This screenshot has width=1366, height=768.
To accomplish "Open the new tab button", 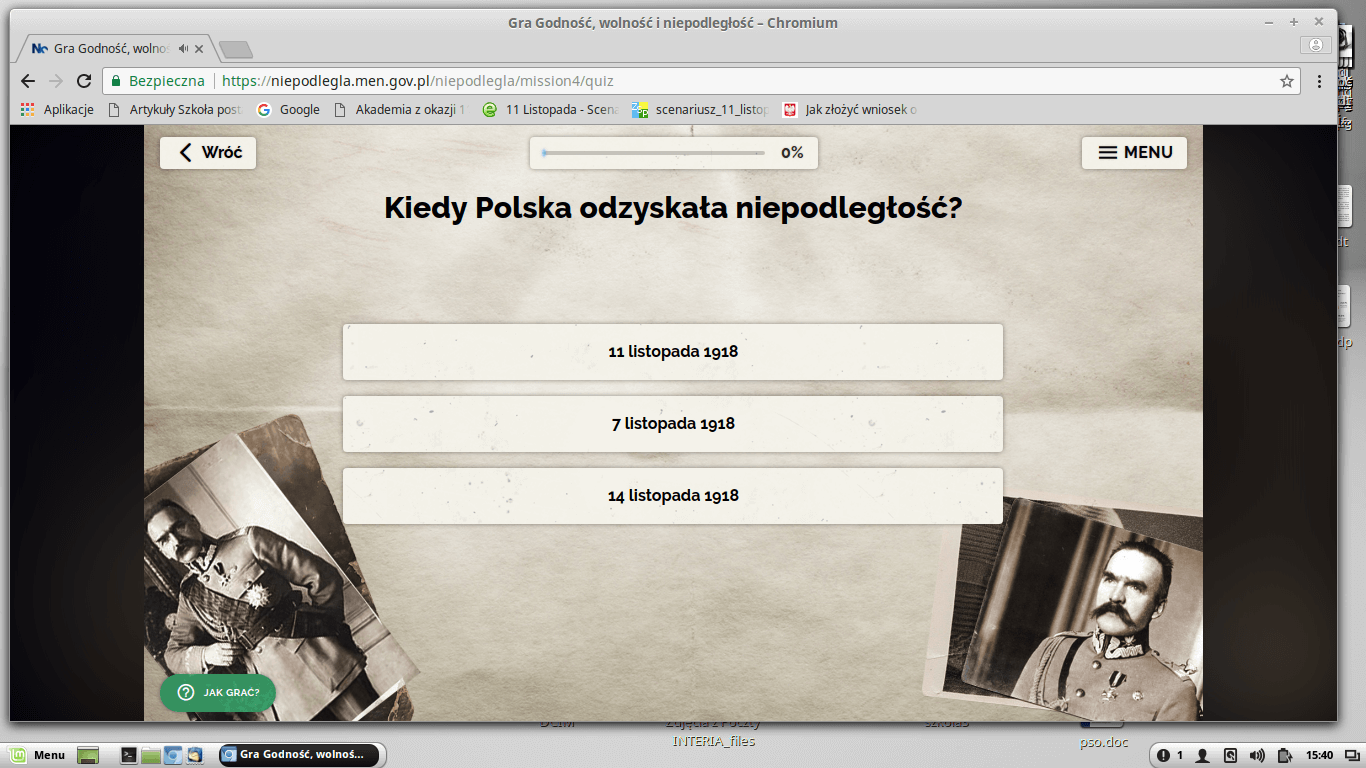I will click(x=236, y=49).
